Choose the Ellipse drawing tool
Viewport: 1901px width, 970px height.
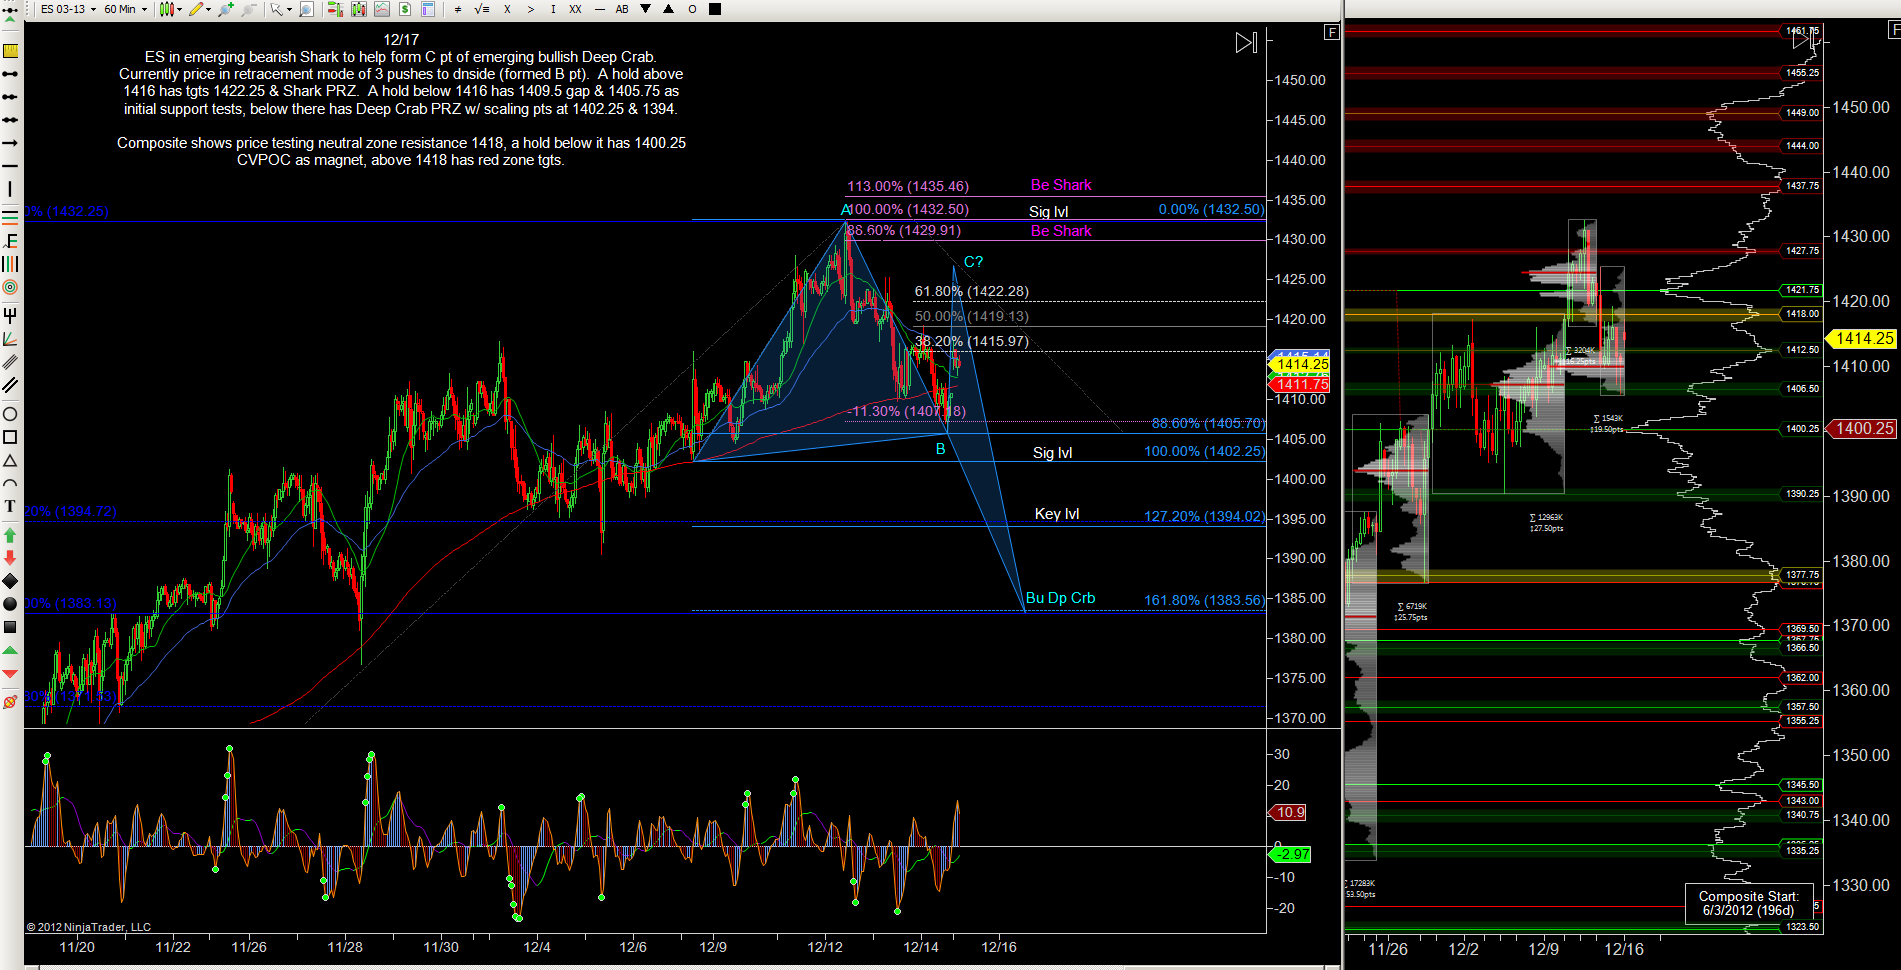coord(10,414)
